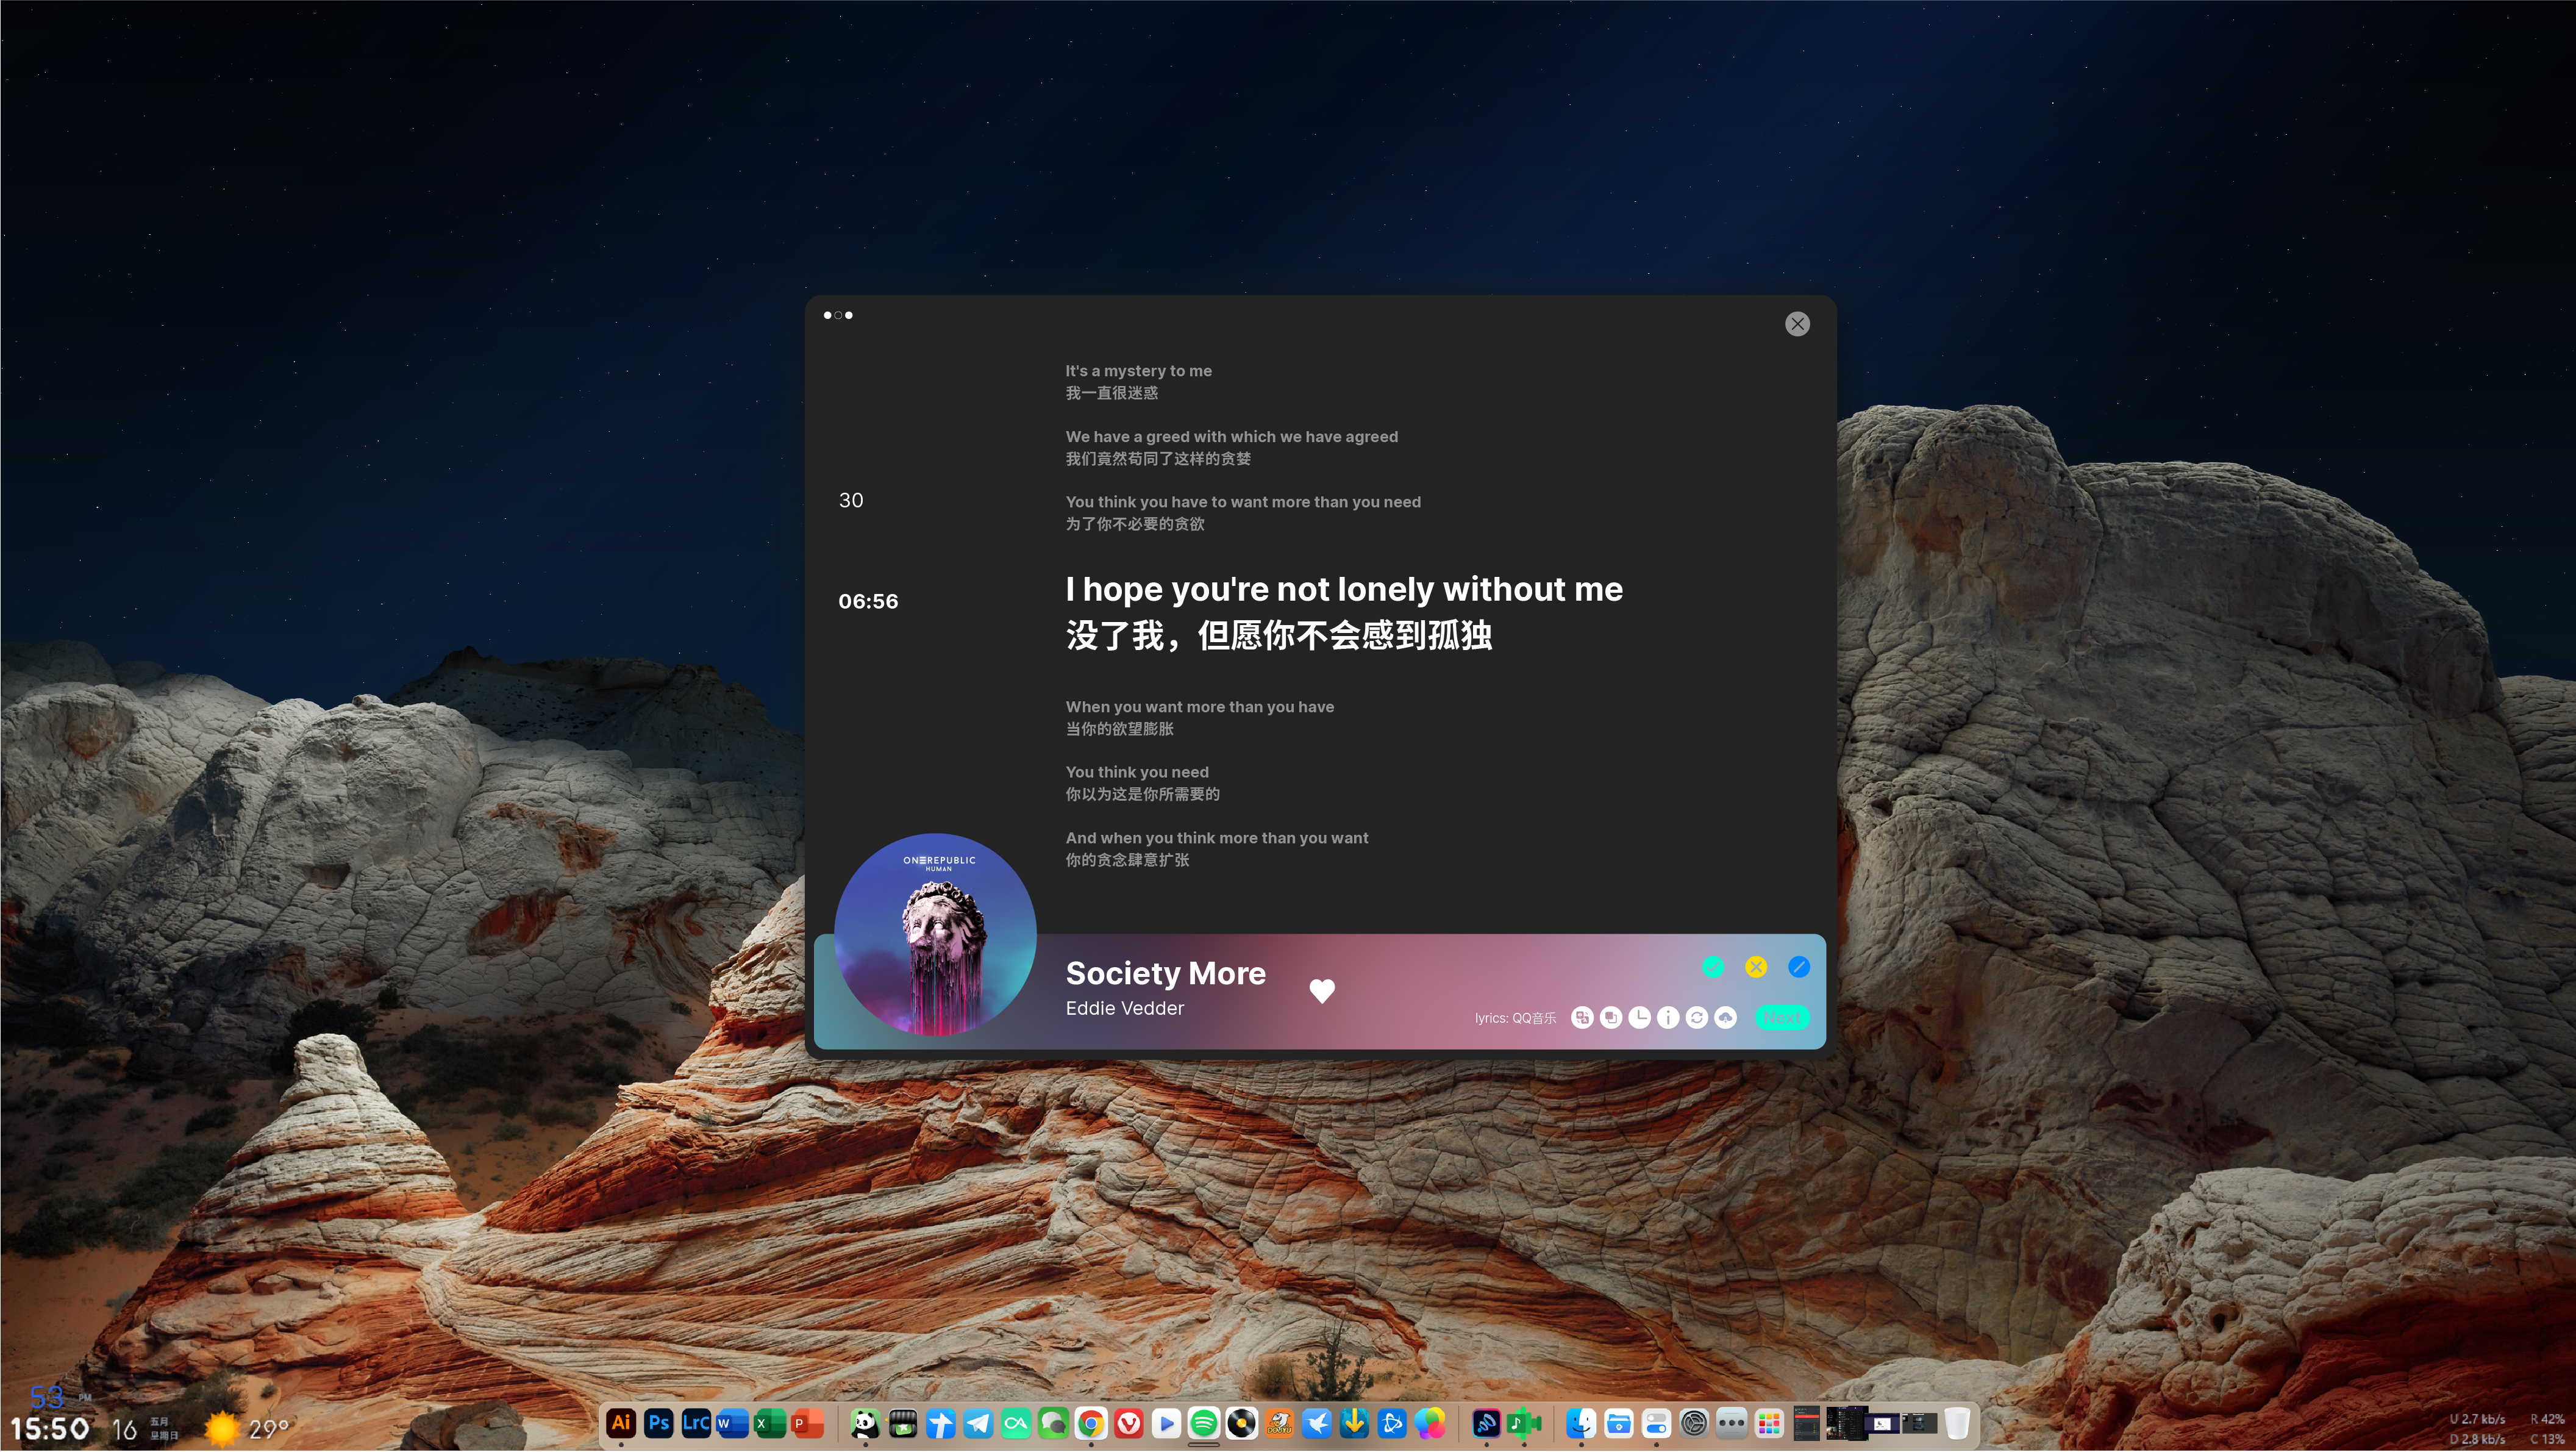Edit lyrics with the blue pencil icon
This screenshot has width=2576, height=1452.
click(x=1799, y=967)
